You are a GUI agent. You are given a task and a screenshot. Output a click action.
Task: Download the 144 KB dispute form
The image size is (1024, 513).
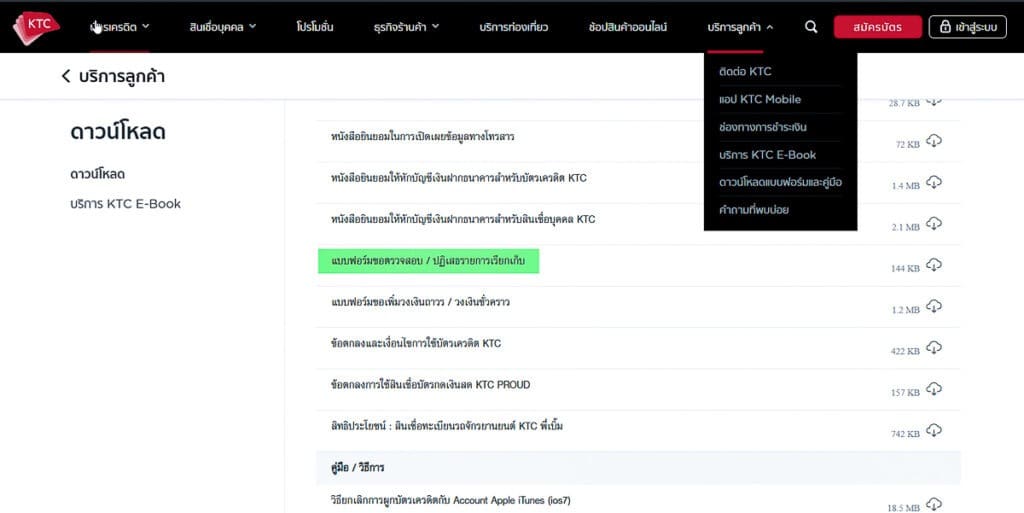coord(934,265)
